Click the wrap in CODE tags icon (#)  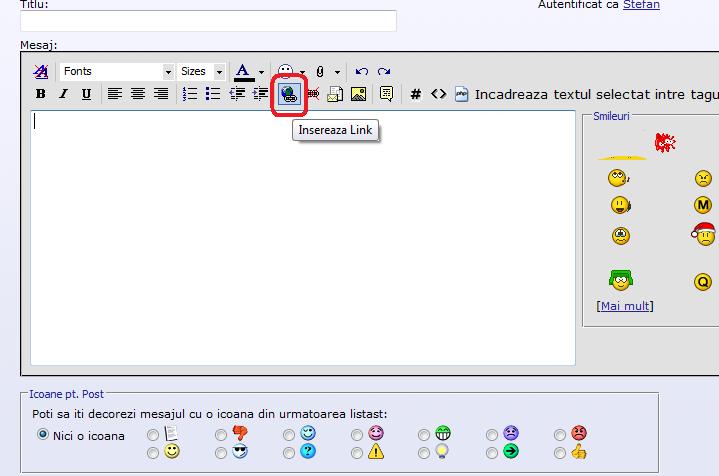click(x=416, y=94)
